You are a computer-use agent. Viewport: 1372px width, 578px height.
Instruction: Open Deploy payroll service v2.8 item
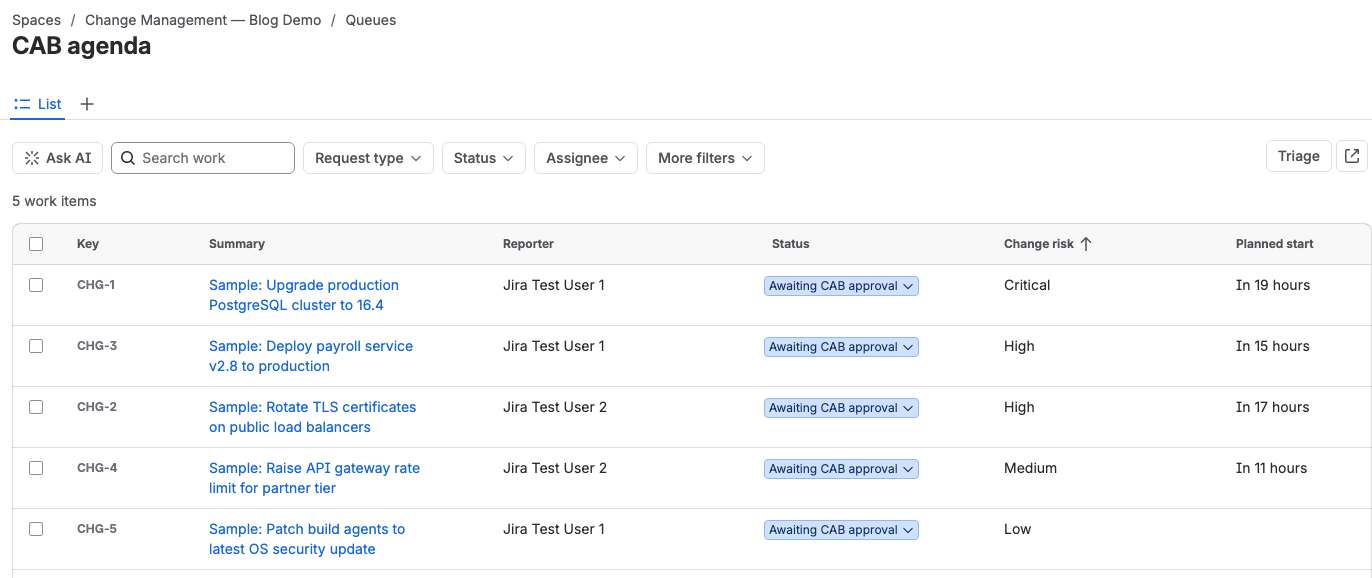point(311,356)
